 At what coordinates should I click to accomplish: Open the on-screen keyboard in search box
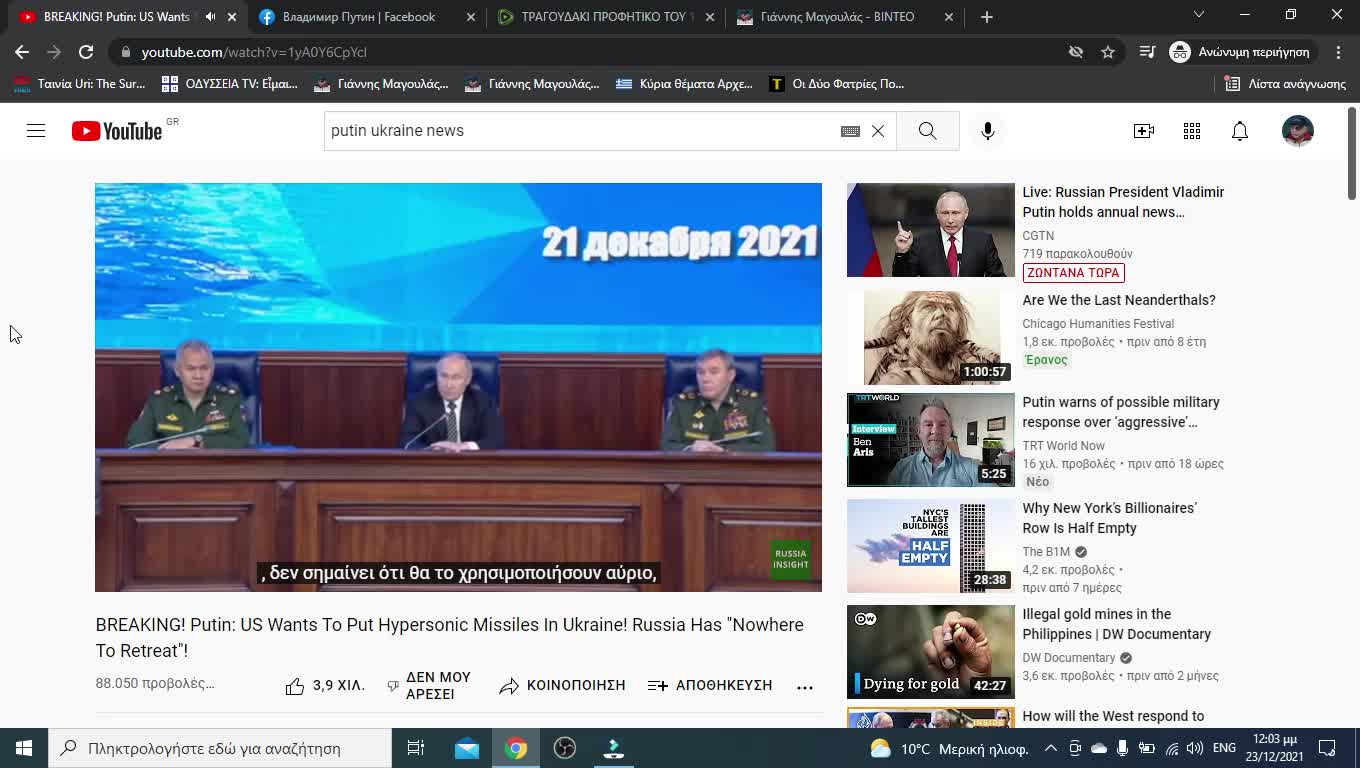coord(850,131)
